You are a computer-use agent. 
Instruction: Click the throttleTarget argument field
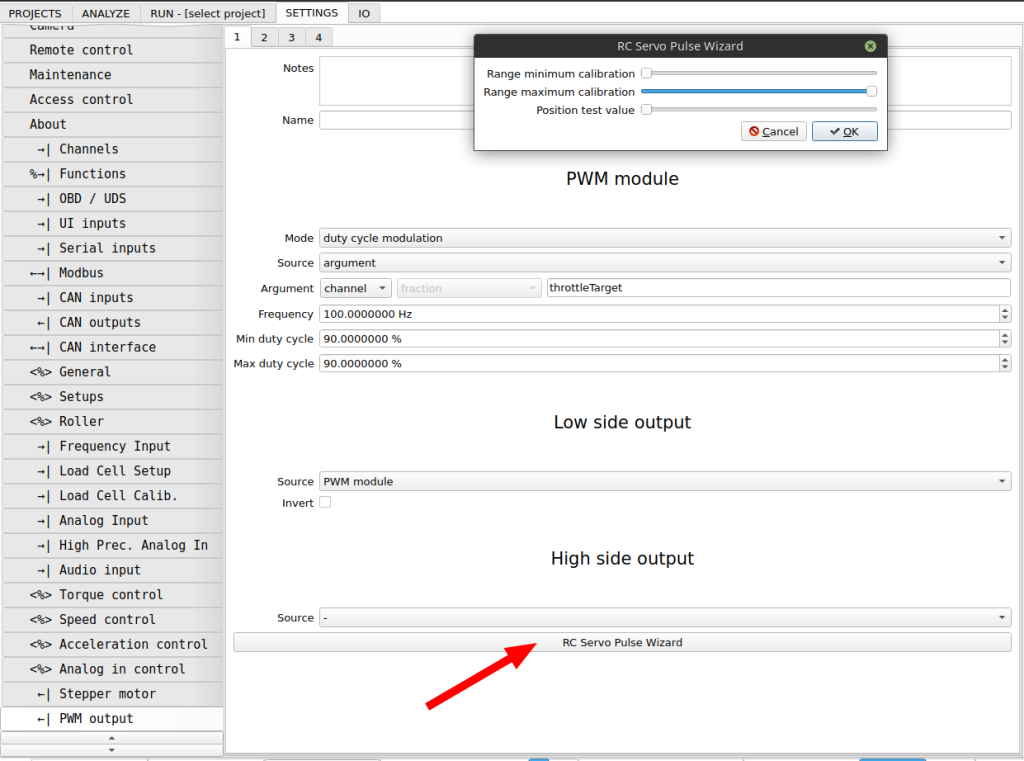click(778, 288)
